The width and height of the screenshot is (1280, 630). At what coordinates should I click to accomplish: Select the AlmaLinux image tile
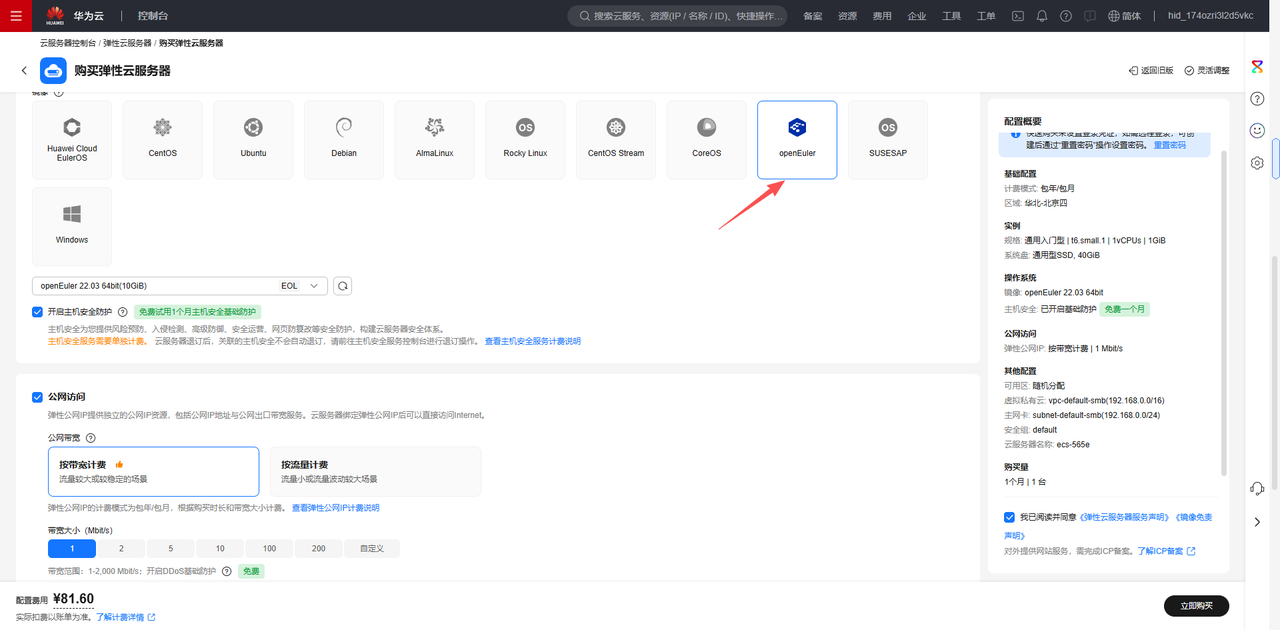pyautogui.click(x=434, y=139)
